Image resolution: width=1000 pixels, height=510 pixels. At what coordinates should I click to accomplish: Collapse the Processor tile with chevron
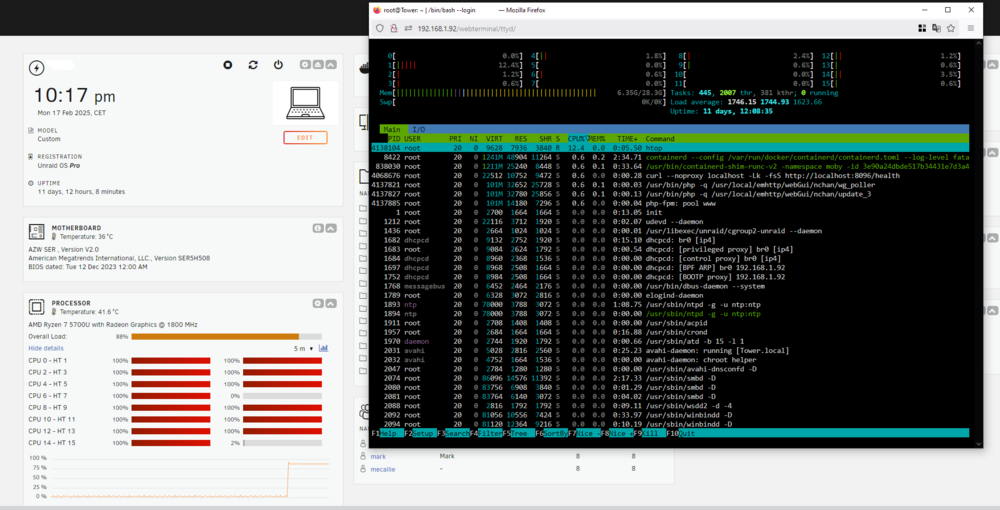pos(330,303)
